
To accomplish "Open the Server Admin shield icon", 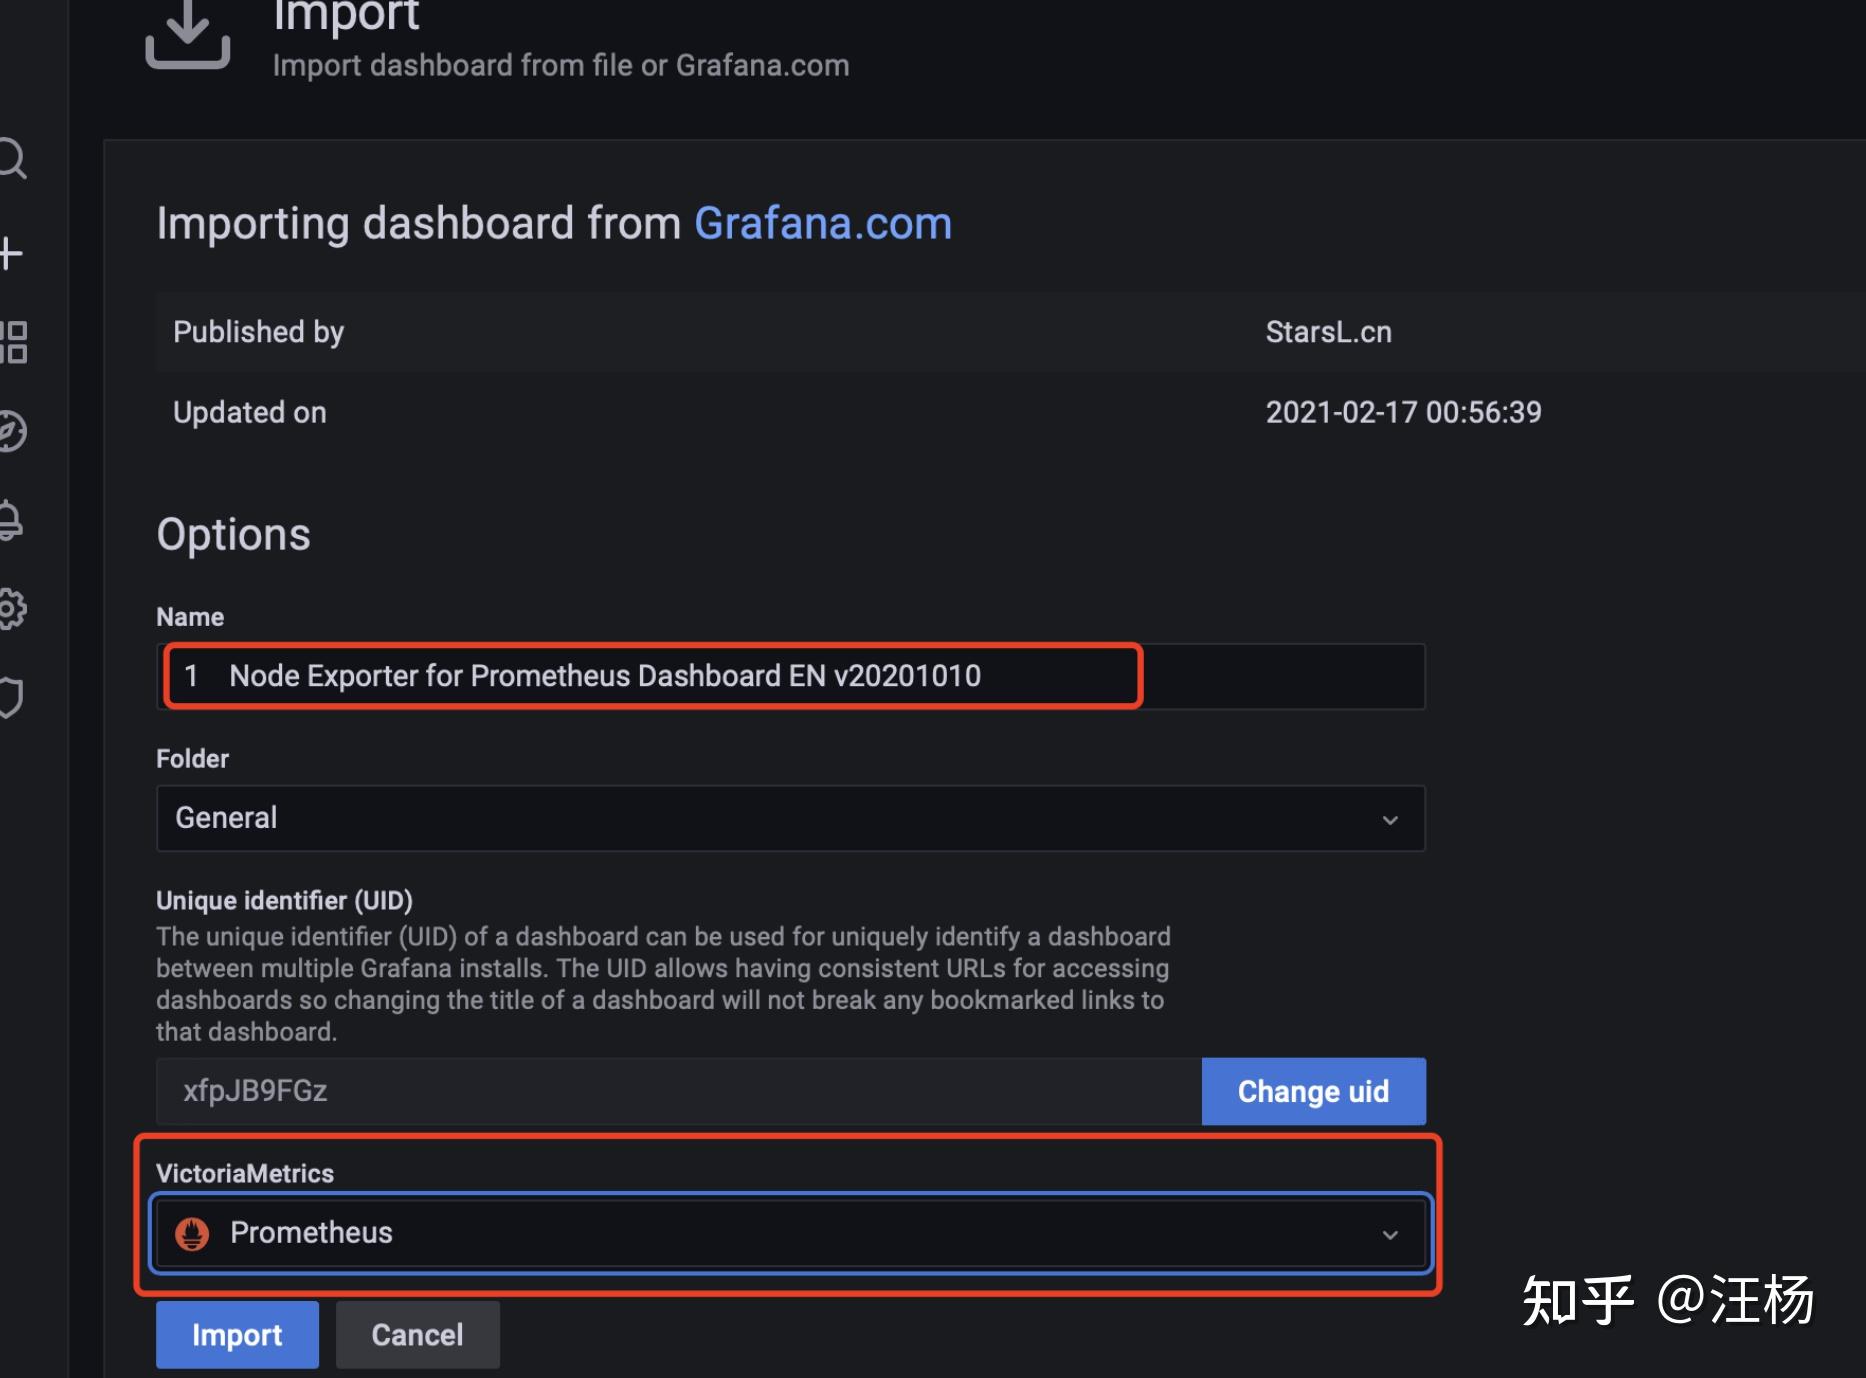I will pos(11,697).
